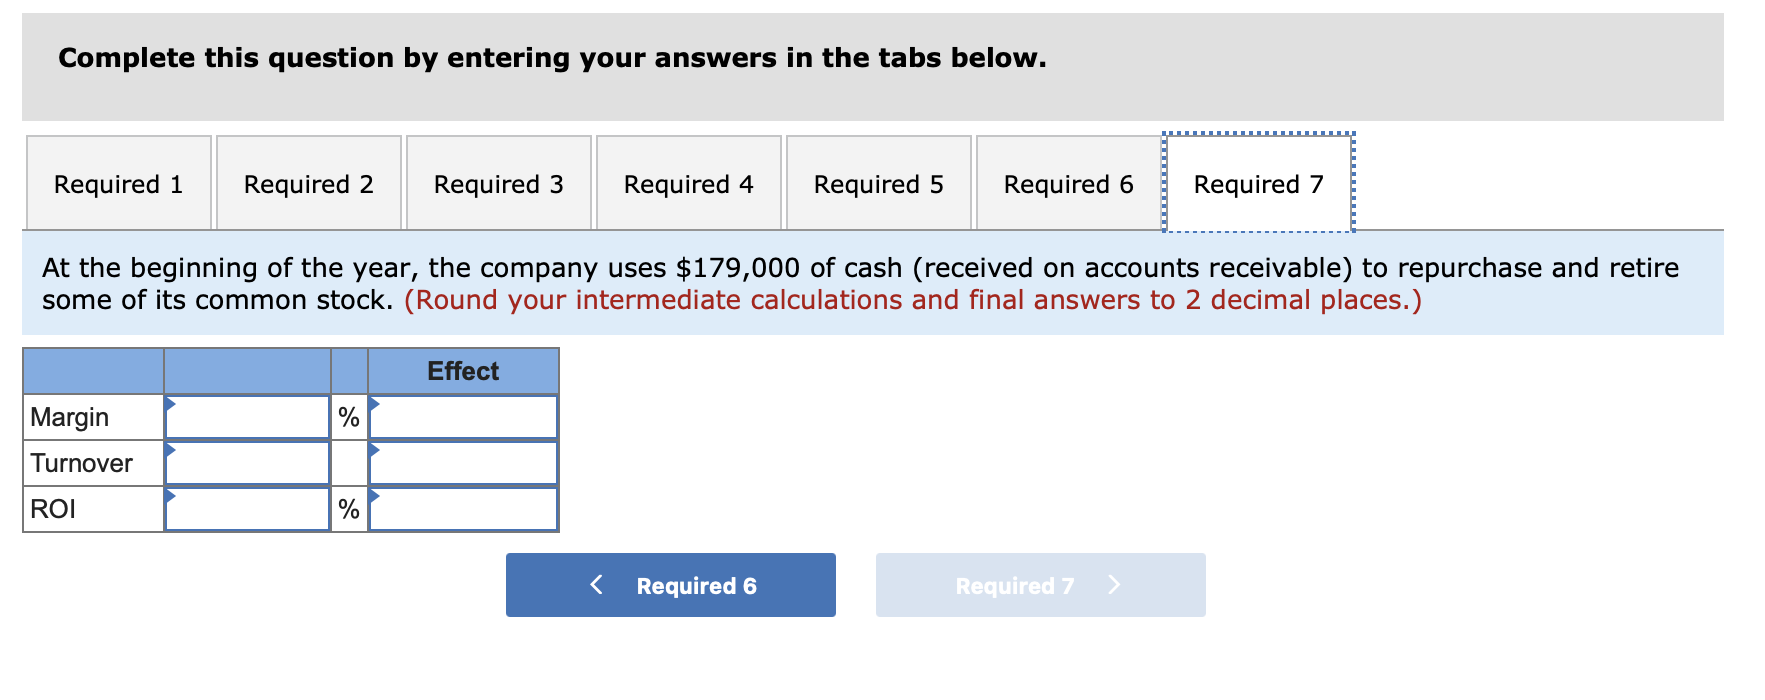Click the Required 7 next button
The image size is (1765, 700).
(1040, 585)
